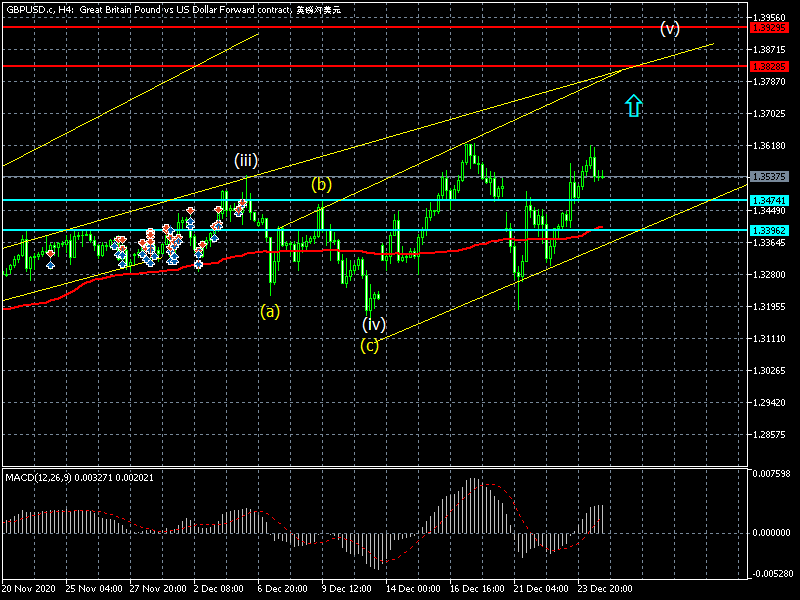
Task: Select the white (iv) wave label
Action: (x=374, y=324)
